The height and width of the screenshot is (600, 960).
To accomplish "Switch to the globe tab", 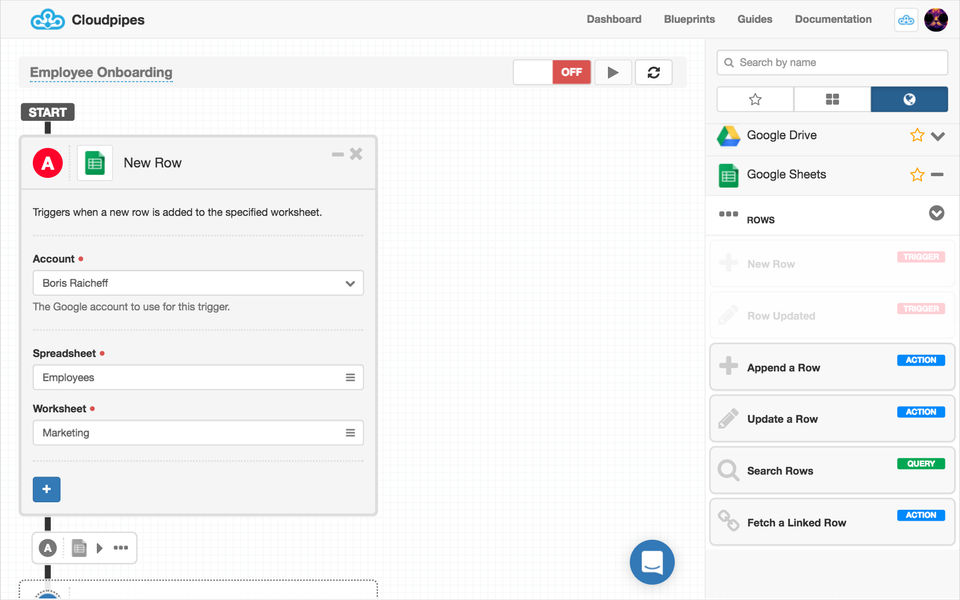I will (x=909, y=99).
